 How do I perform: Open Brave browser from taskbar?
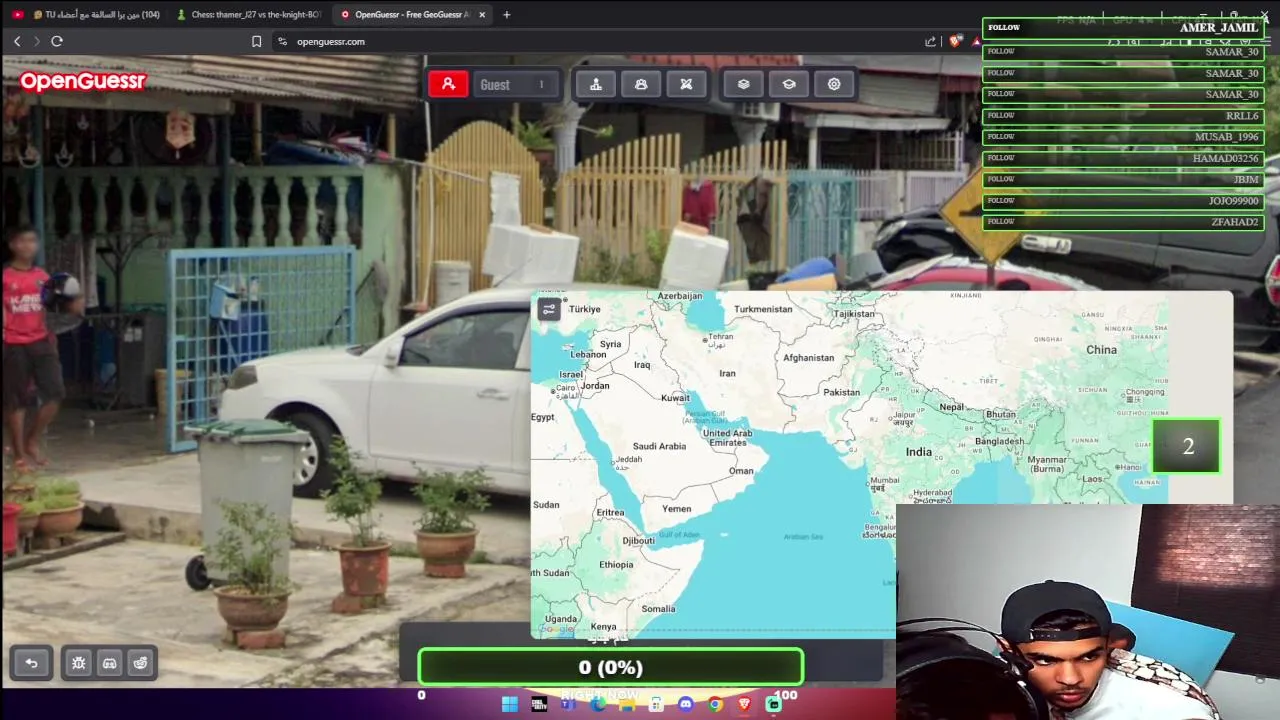744,704
